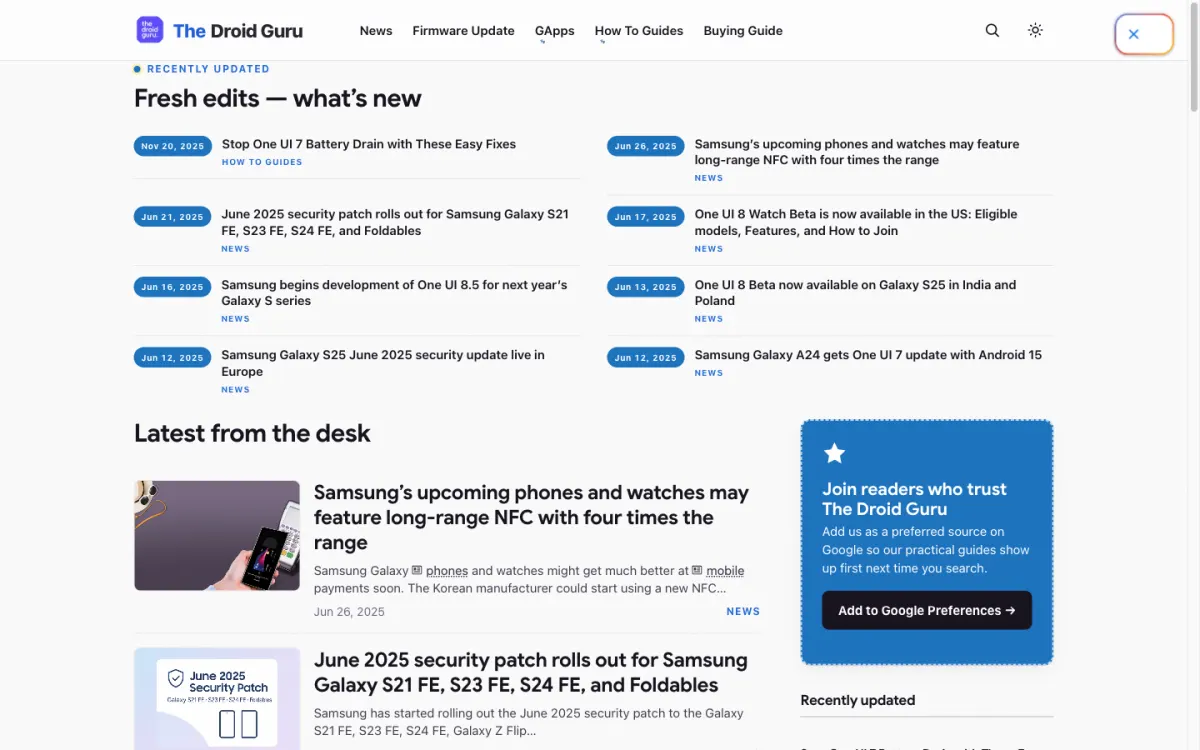Click The Droid Guru logo icon

click(x=149, y=30)
